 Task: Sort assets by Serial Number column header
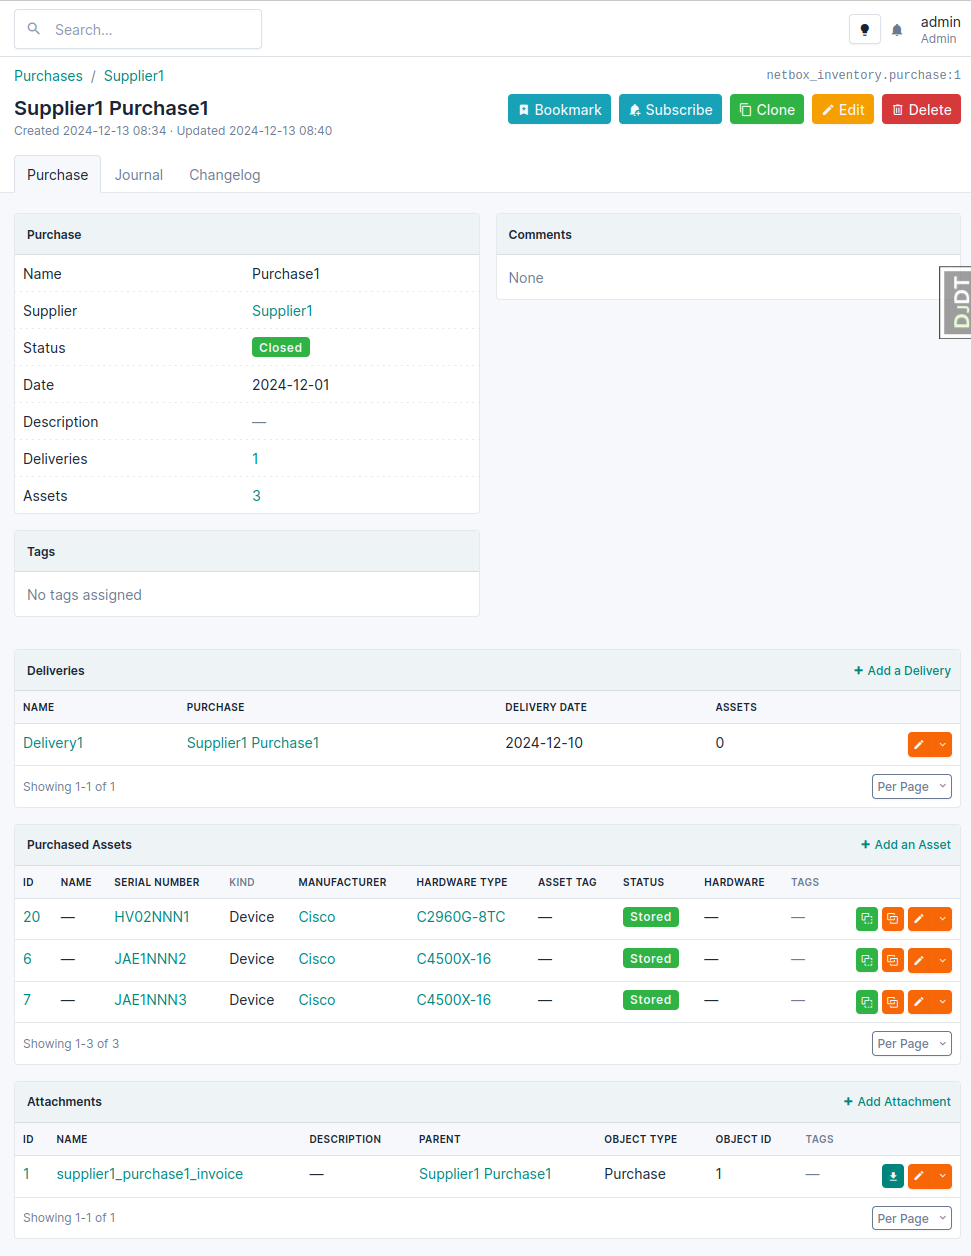click(x=157, y=882)
